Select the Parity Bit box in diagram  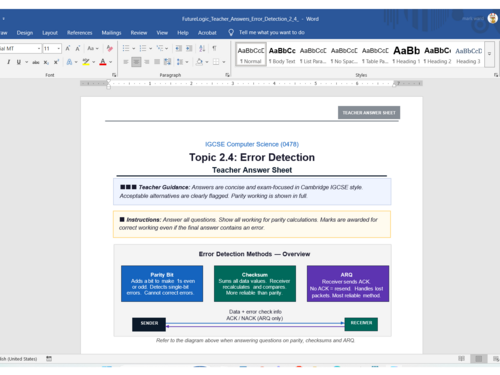162,284
